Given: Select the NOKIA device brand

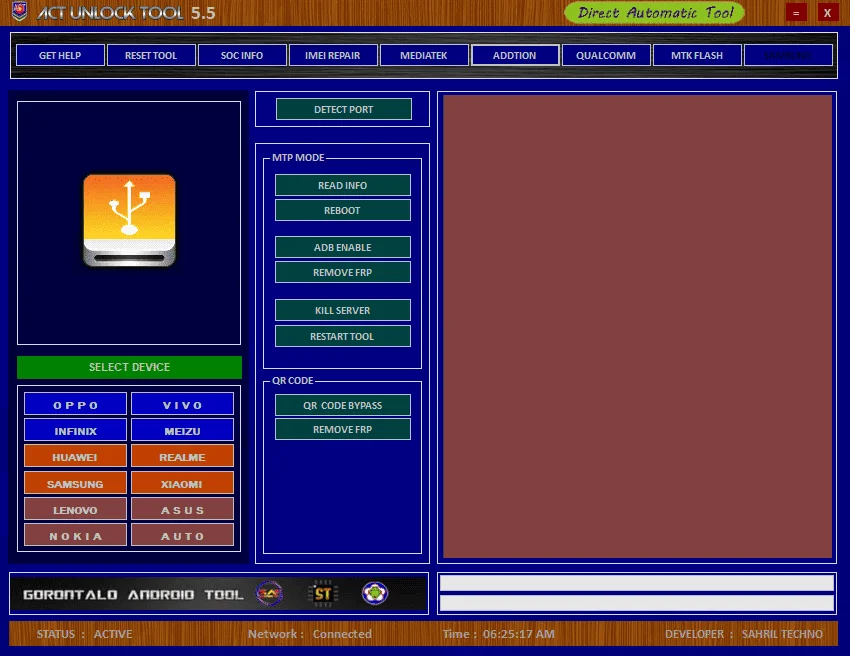Looking at the screenshot, I should coord(75,535).
